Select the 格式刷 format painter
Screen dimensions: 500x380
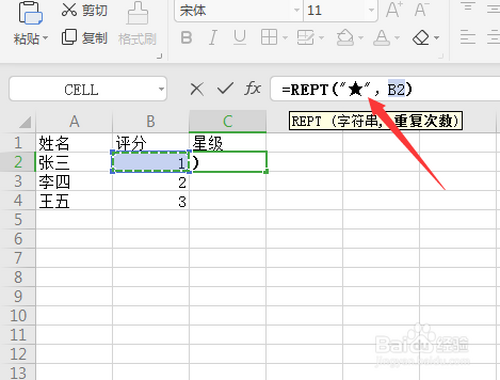(137, 24)
